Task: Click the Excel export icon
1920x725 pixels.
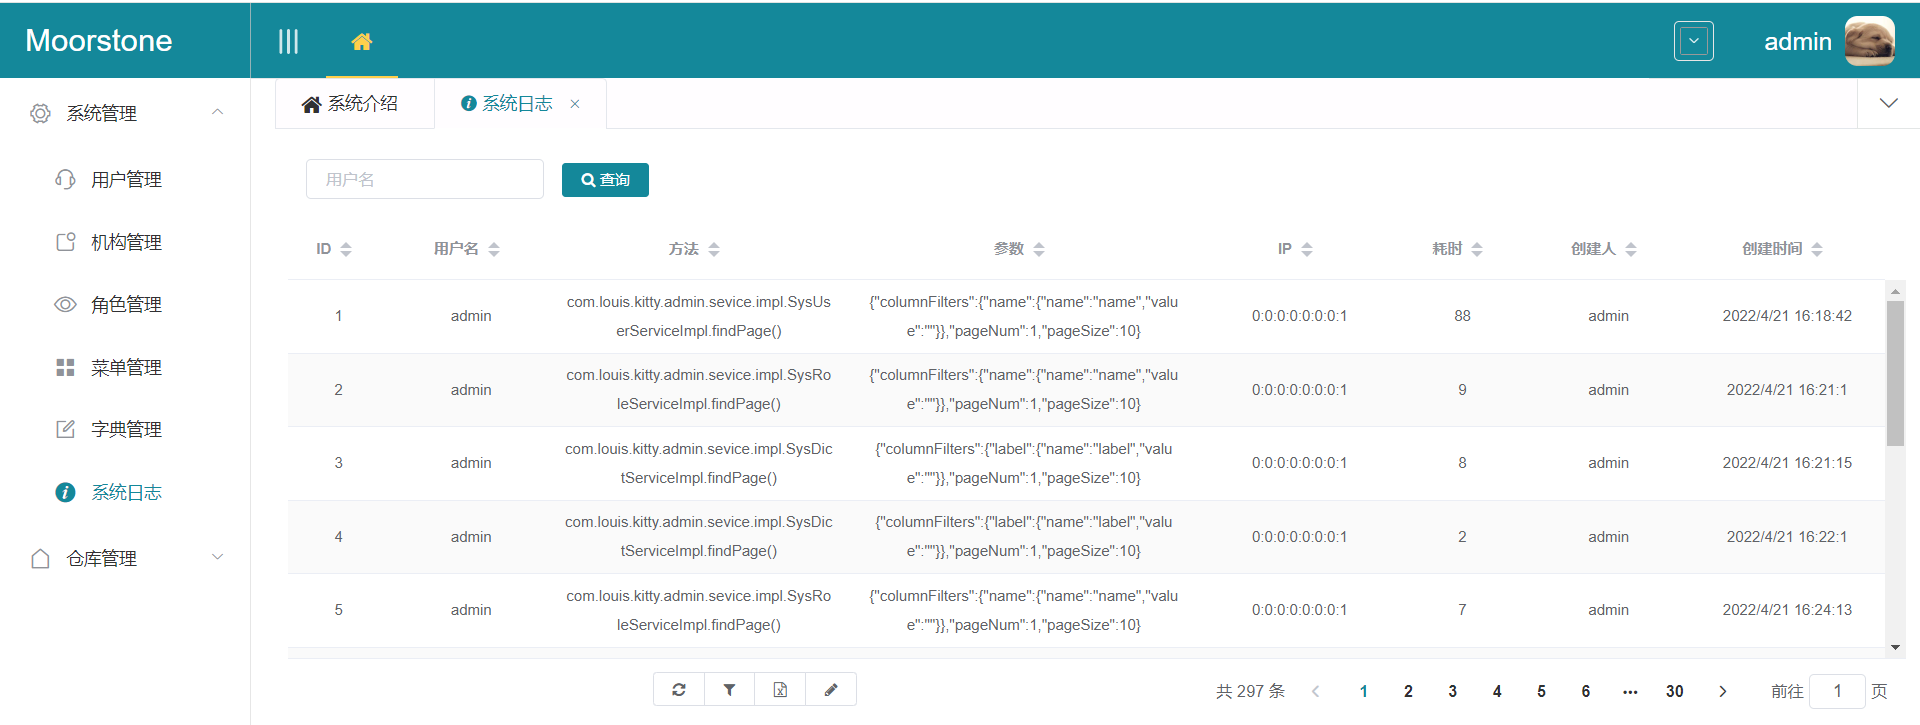Action: click(x=780, y=690)
